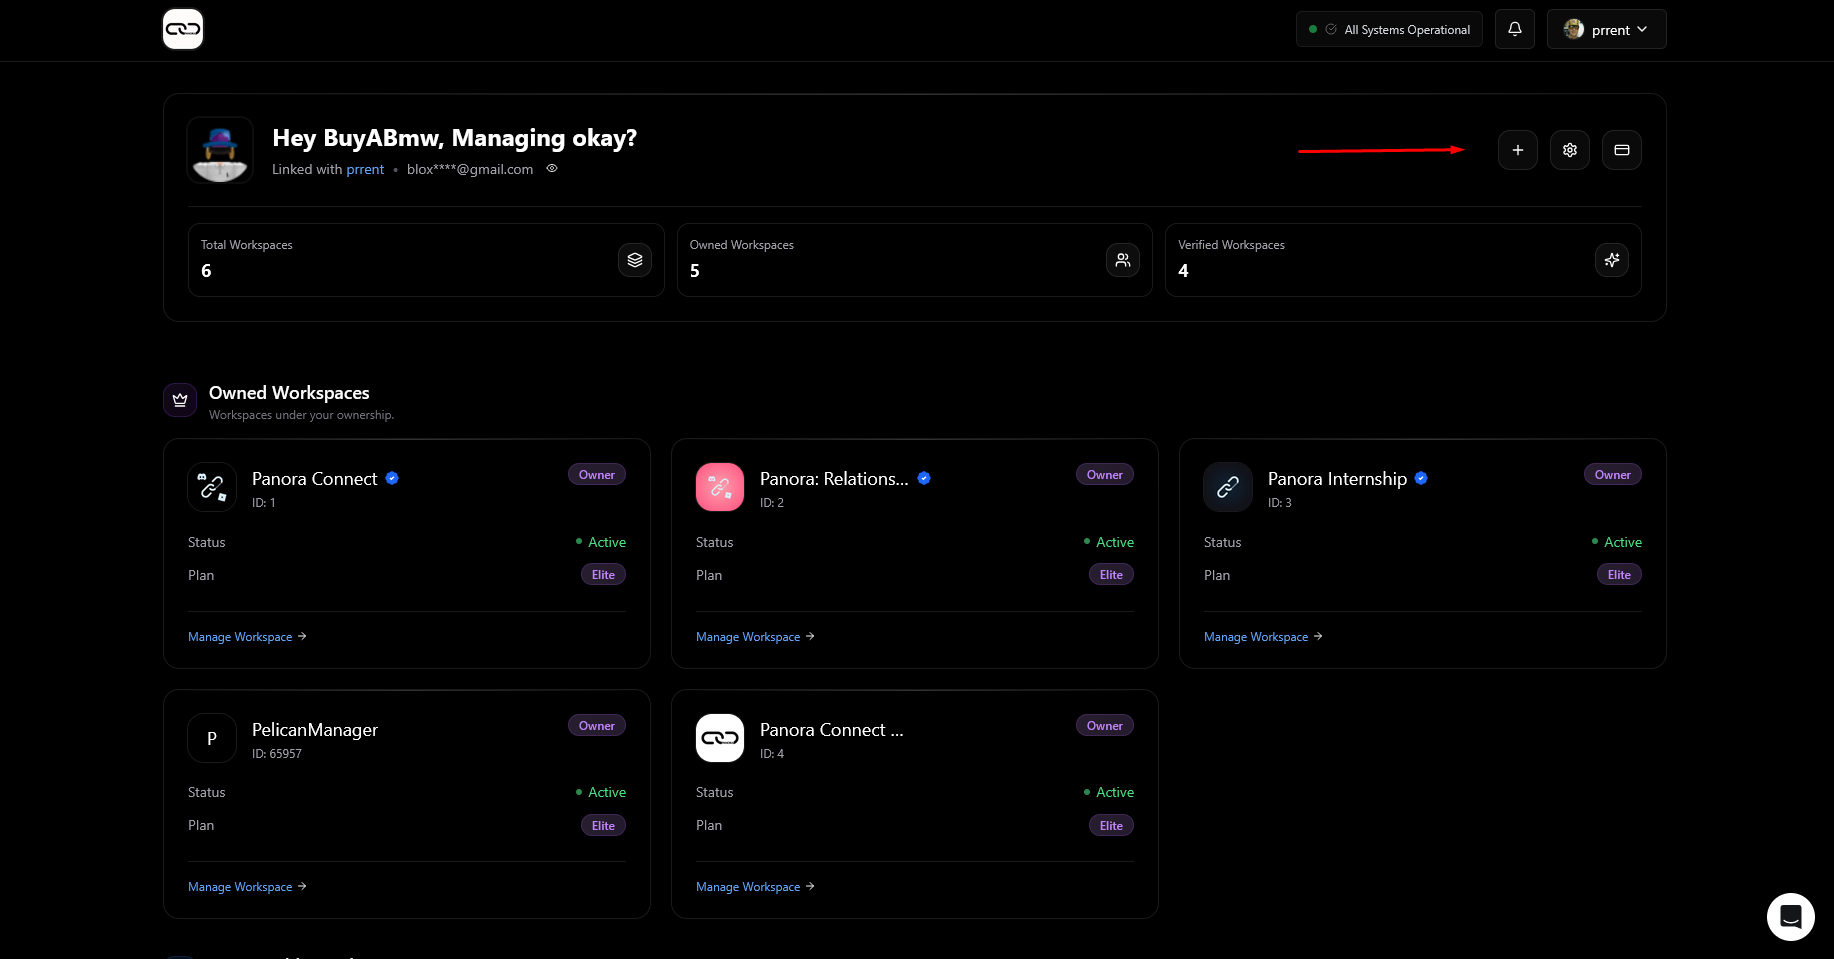Click the Total Workspaces layers icon
Viewport: 1834px width, 959px height.
pos(635,260)
